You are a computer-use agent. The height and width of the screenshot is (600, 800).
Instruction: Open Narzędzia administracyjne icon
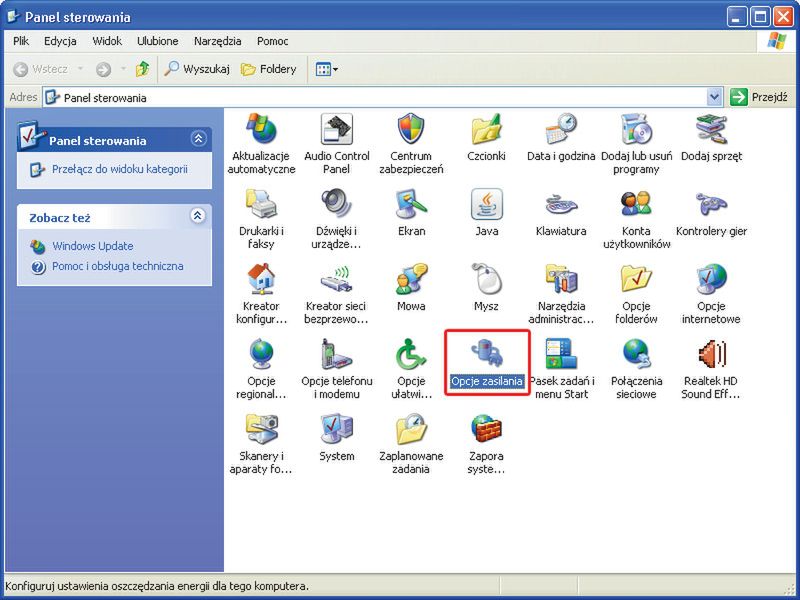click(x=561, y=279)
